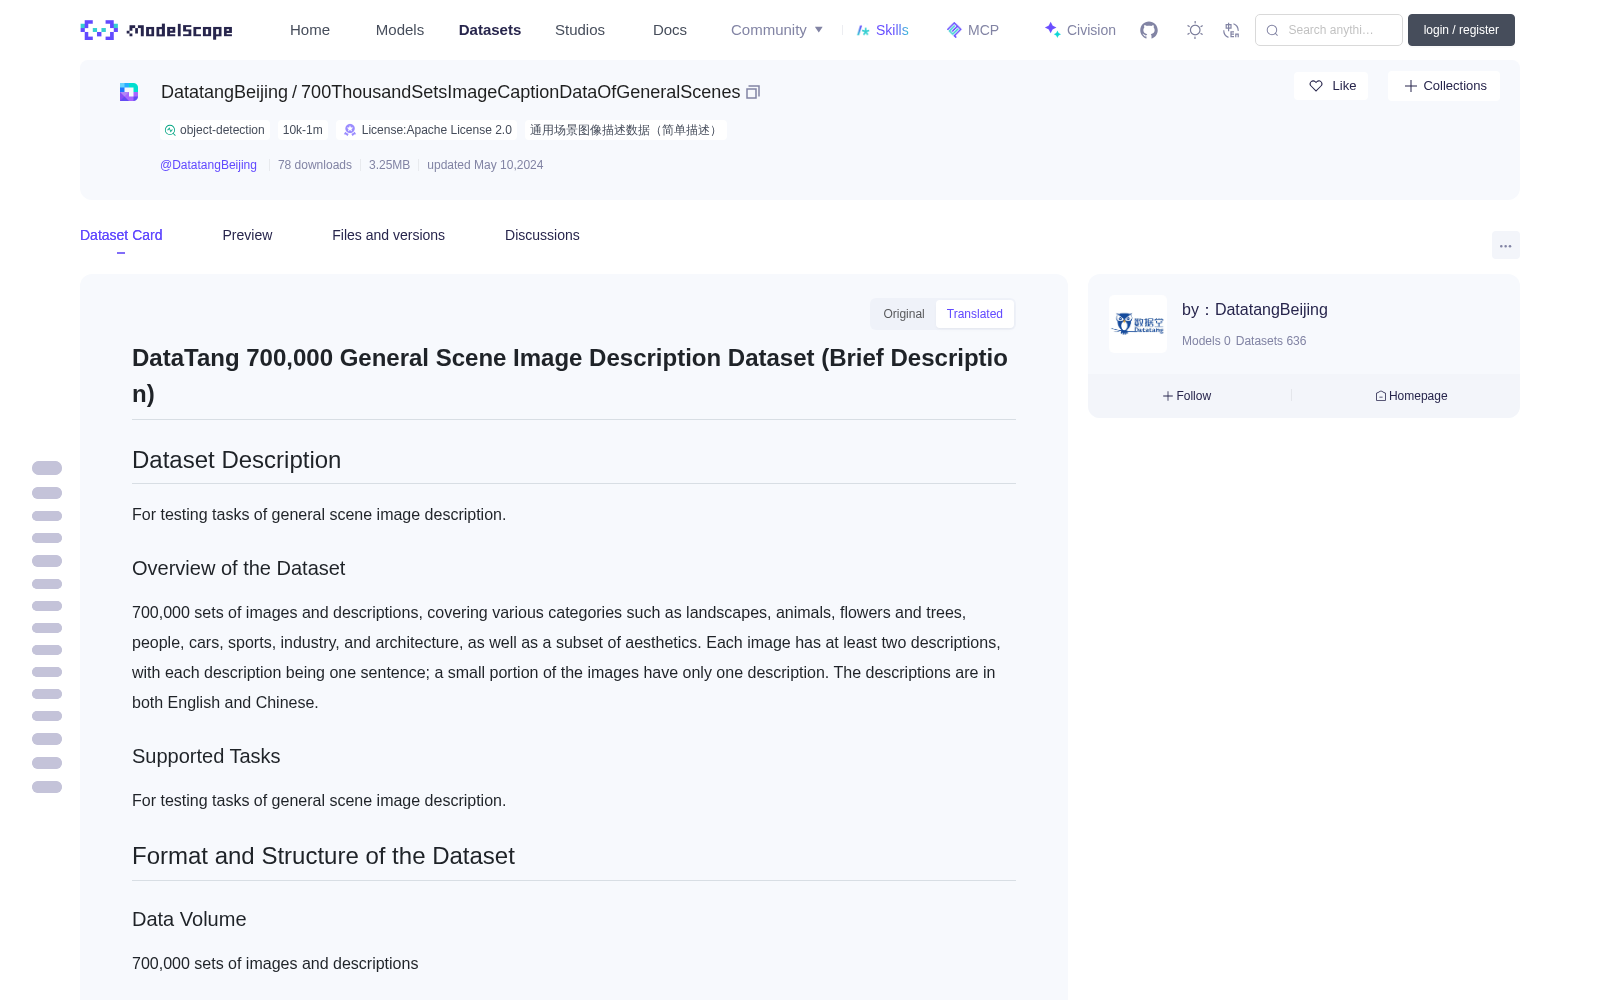Click the "updated May 10,2024" text
The height and width of the screenshot is (1000, 1600).
(485, 165)
